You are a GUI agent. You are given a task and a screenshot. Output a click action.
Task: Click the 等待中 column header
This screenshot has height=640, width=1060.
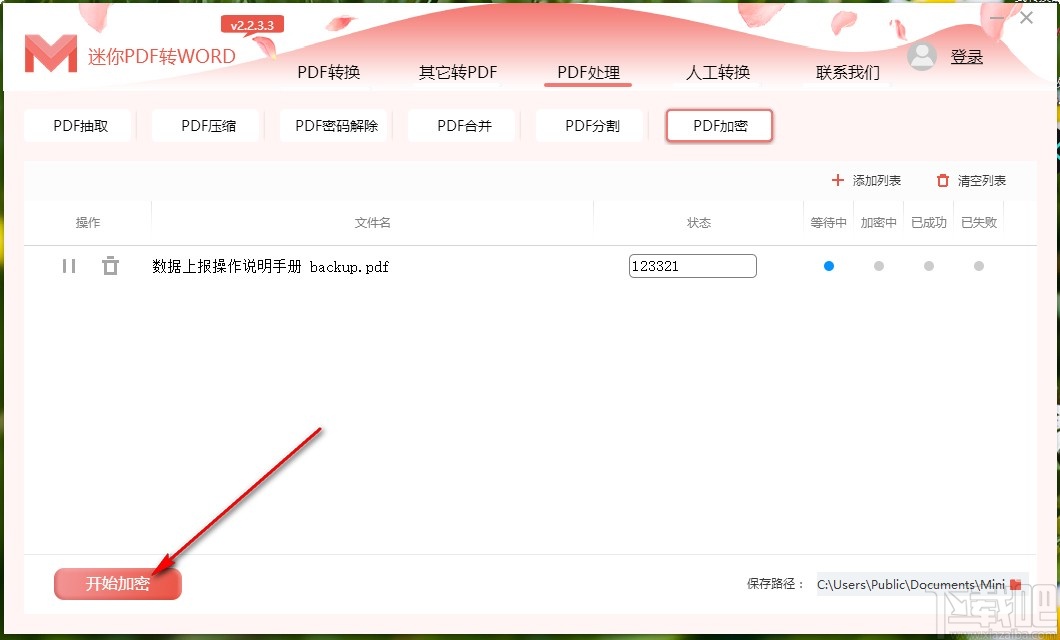829,222
